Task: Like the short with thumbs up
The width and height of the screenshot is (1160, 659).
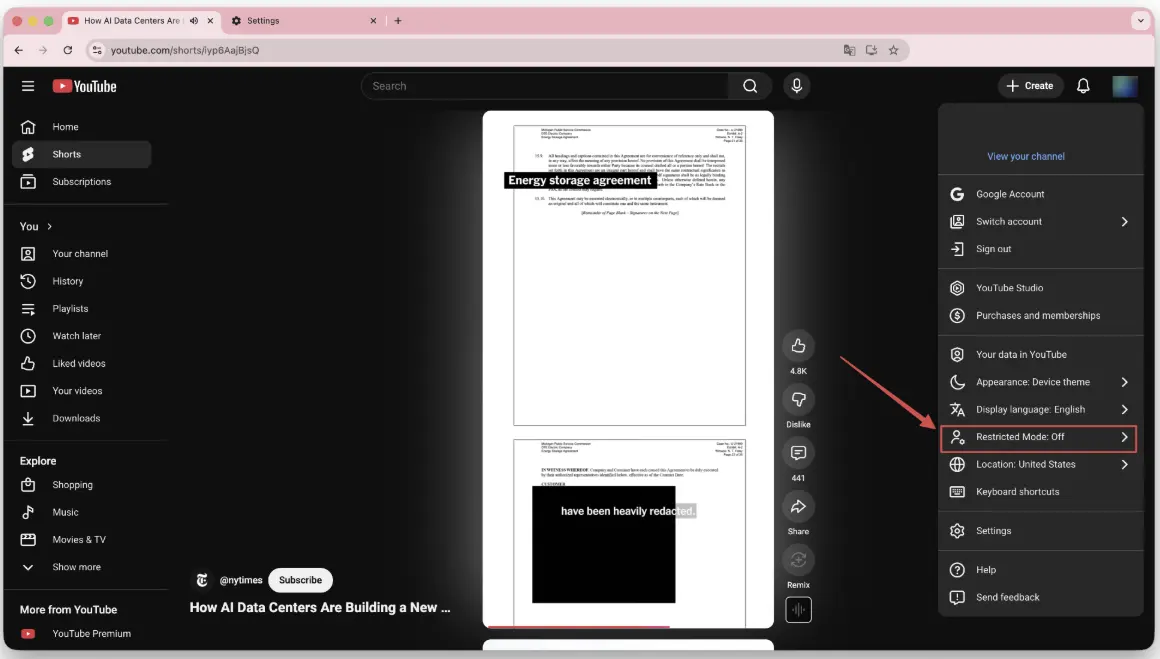Action: point(798,345)
